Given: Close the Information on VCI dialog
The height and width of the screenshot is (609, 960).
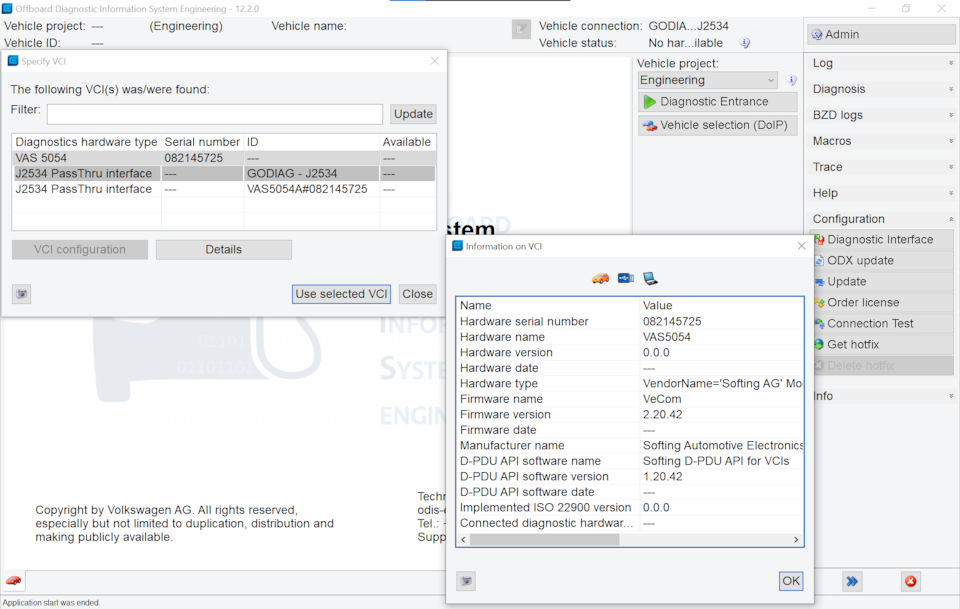Looking at the screenshot, I should point(801,246).
